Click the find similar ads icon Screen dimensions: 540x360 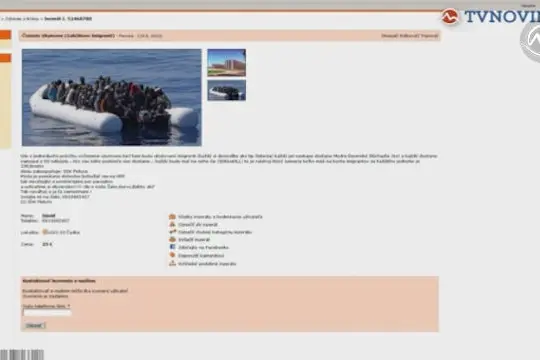coord(172,264)
